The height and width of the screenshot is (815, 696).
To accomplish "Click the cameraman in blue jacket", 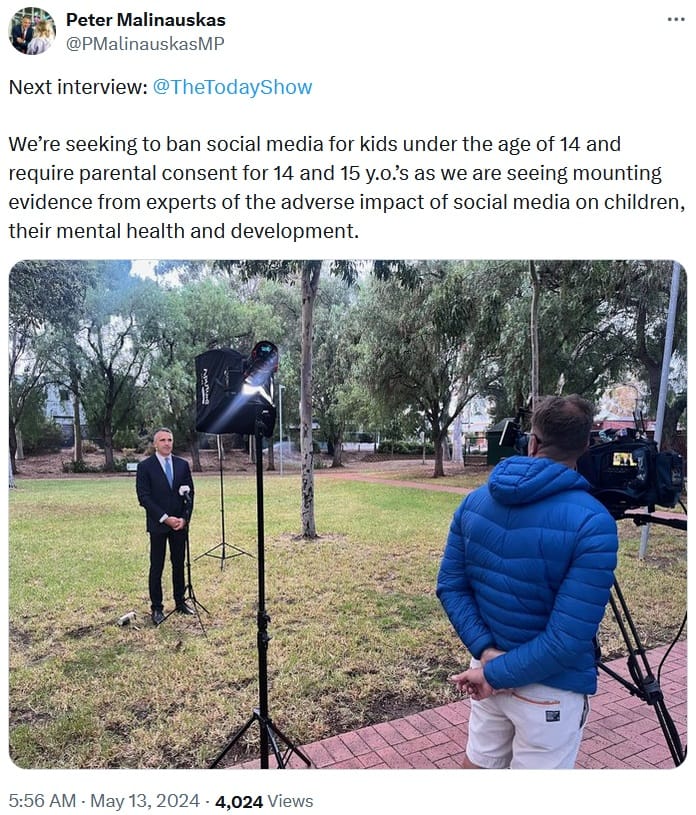I will tap(528, 581).
